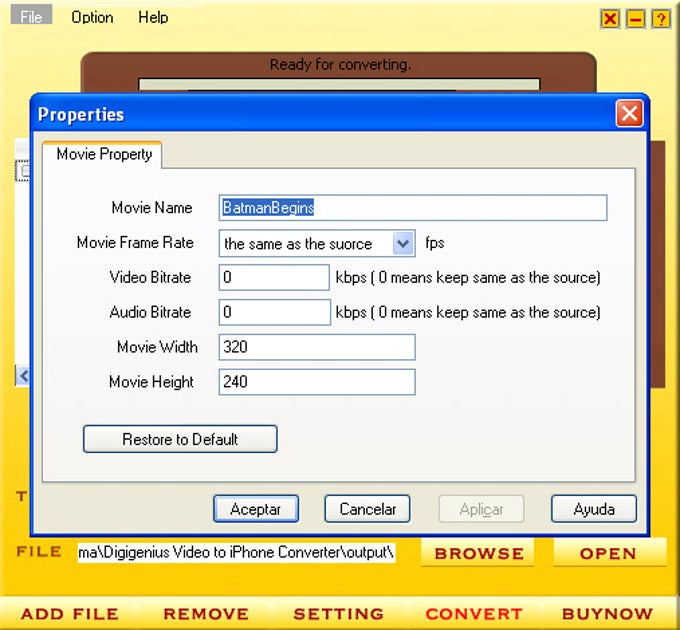Open SETTING from the bottom bar
Screen dimensions: 680x630
338,614
